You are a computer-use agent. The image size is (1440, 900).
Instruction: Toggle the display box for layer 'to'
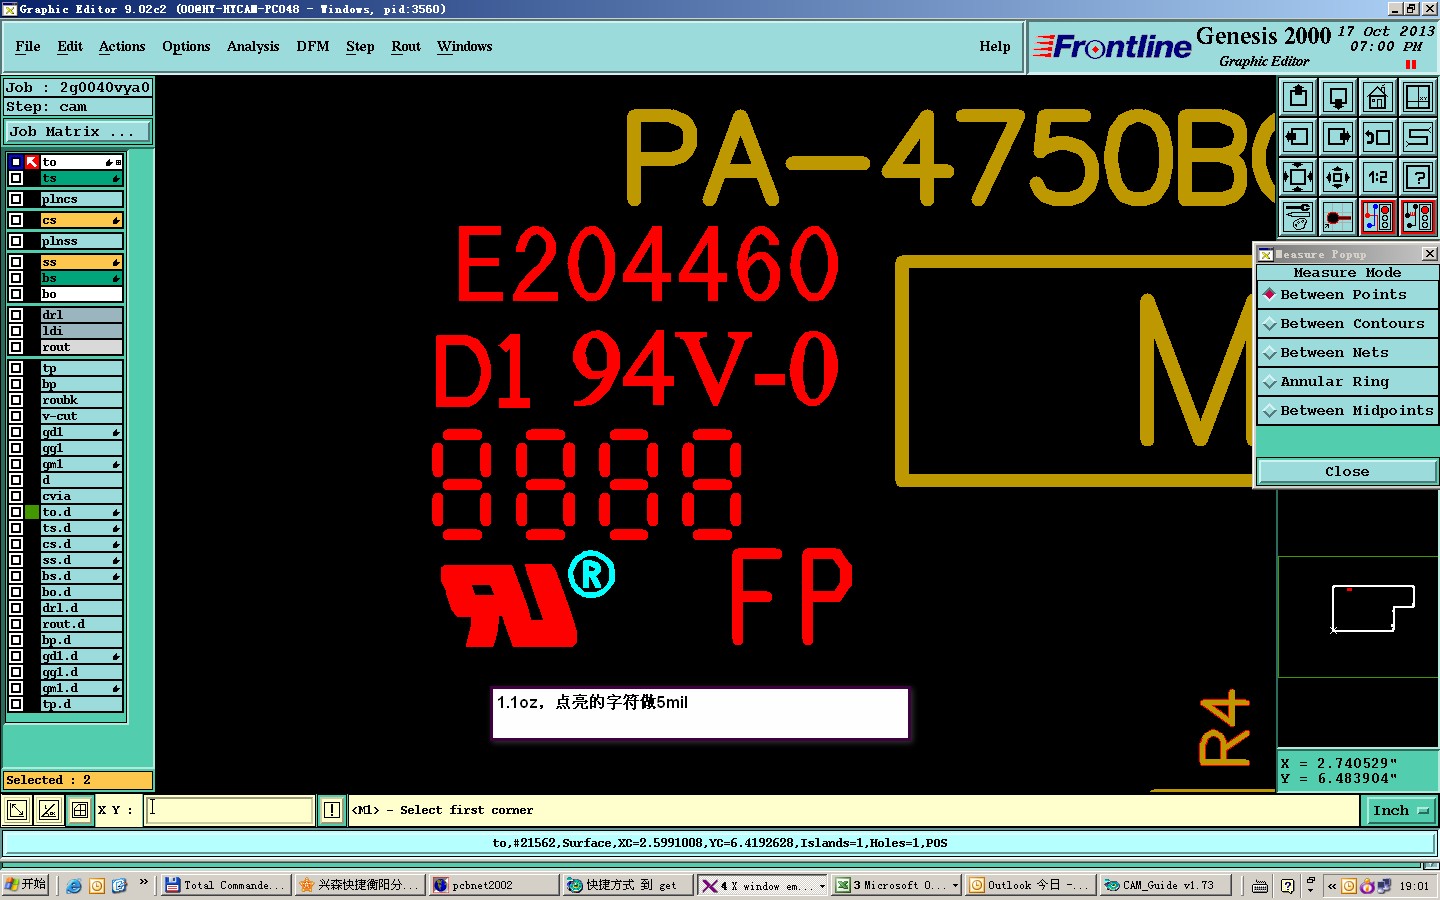click(16, 162)
